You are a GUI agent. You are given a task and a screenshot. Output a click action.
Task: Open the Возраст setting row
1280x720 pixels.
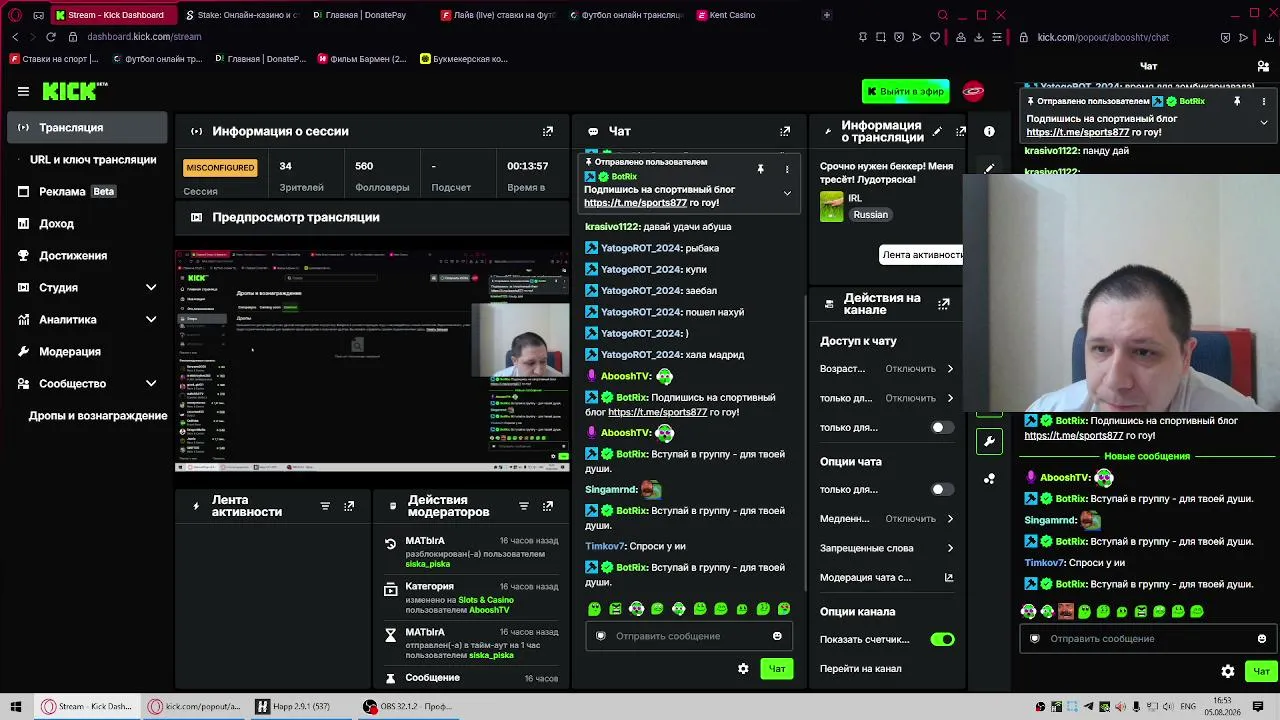pos(887,368)
